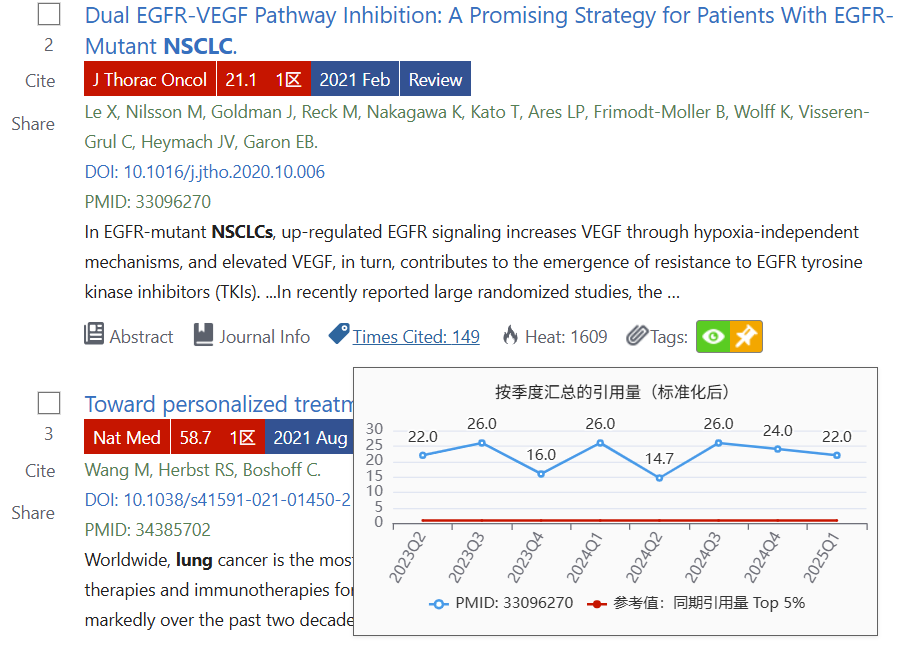Click the orange pin tag button

click(746, 336)
